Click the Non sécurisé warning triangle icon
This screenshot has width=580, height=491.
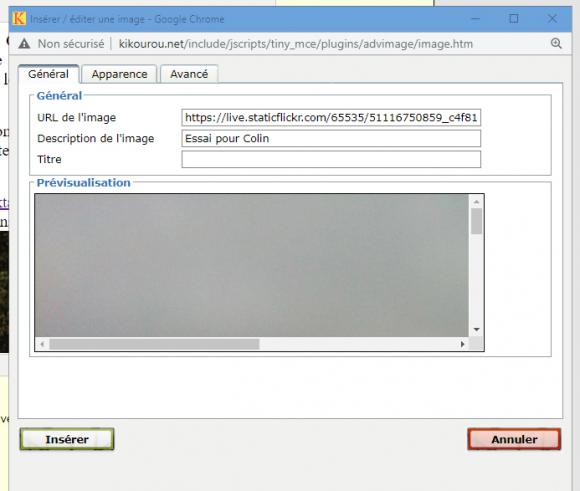(24, 44)
